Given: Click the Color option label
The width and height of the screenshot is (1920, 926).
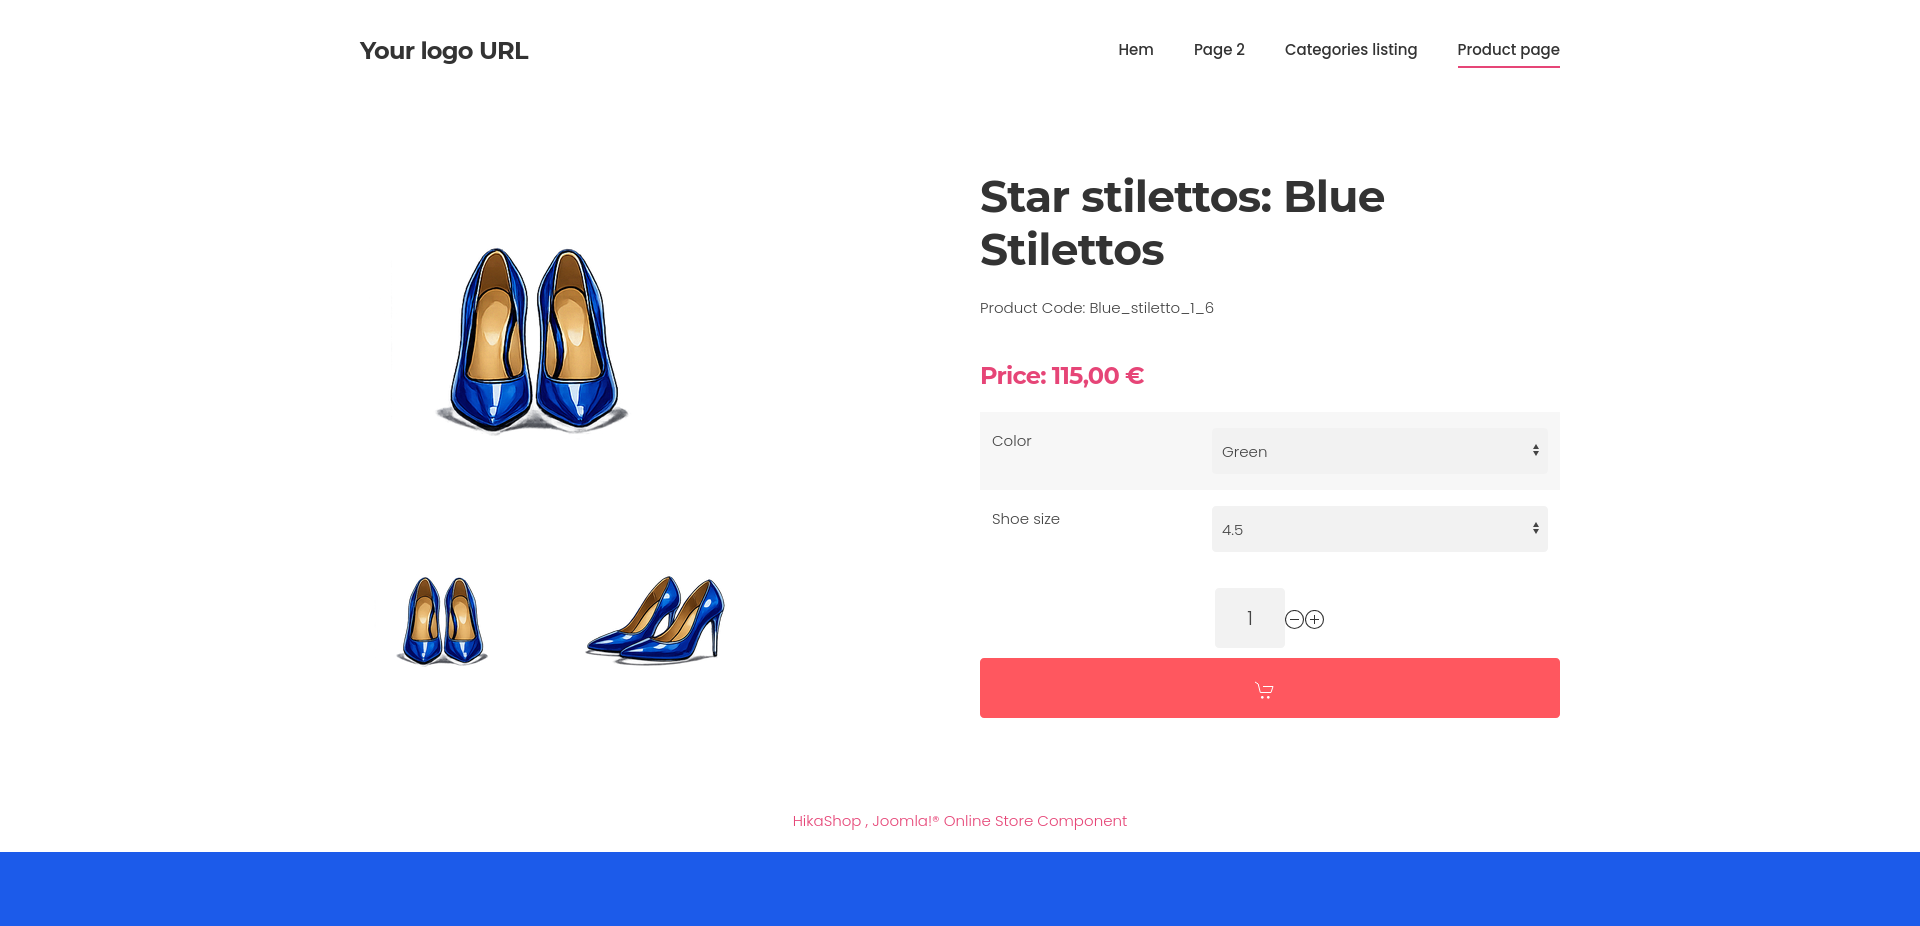Looking at the screenshot, I should tap(1011, 441).
